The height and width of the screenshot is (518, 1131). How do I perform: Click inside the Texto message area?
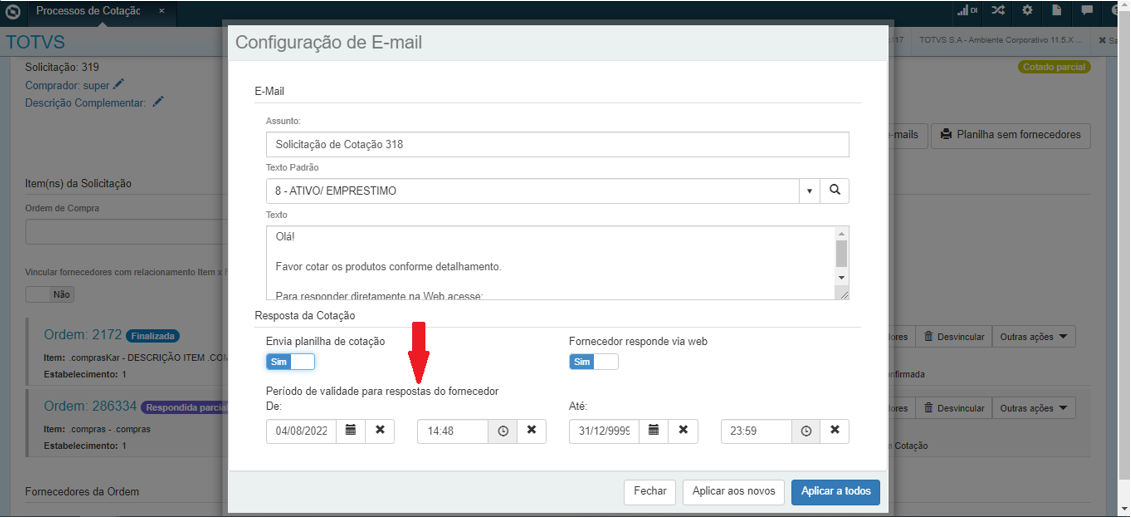tap(550, 263)
